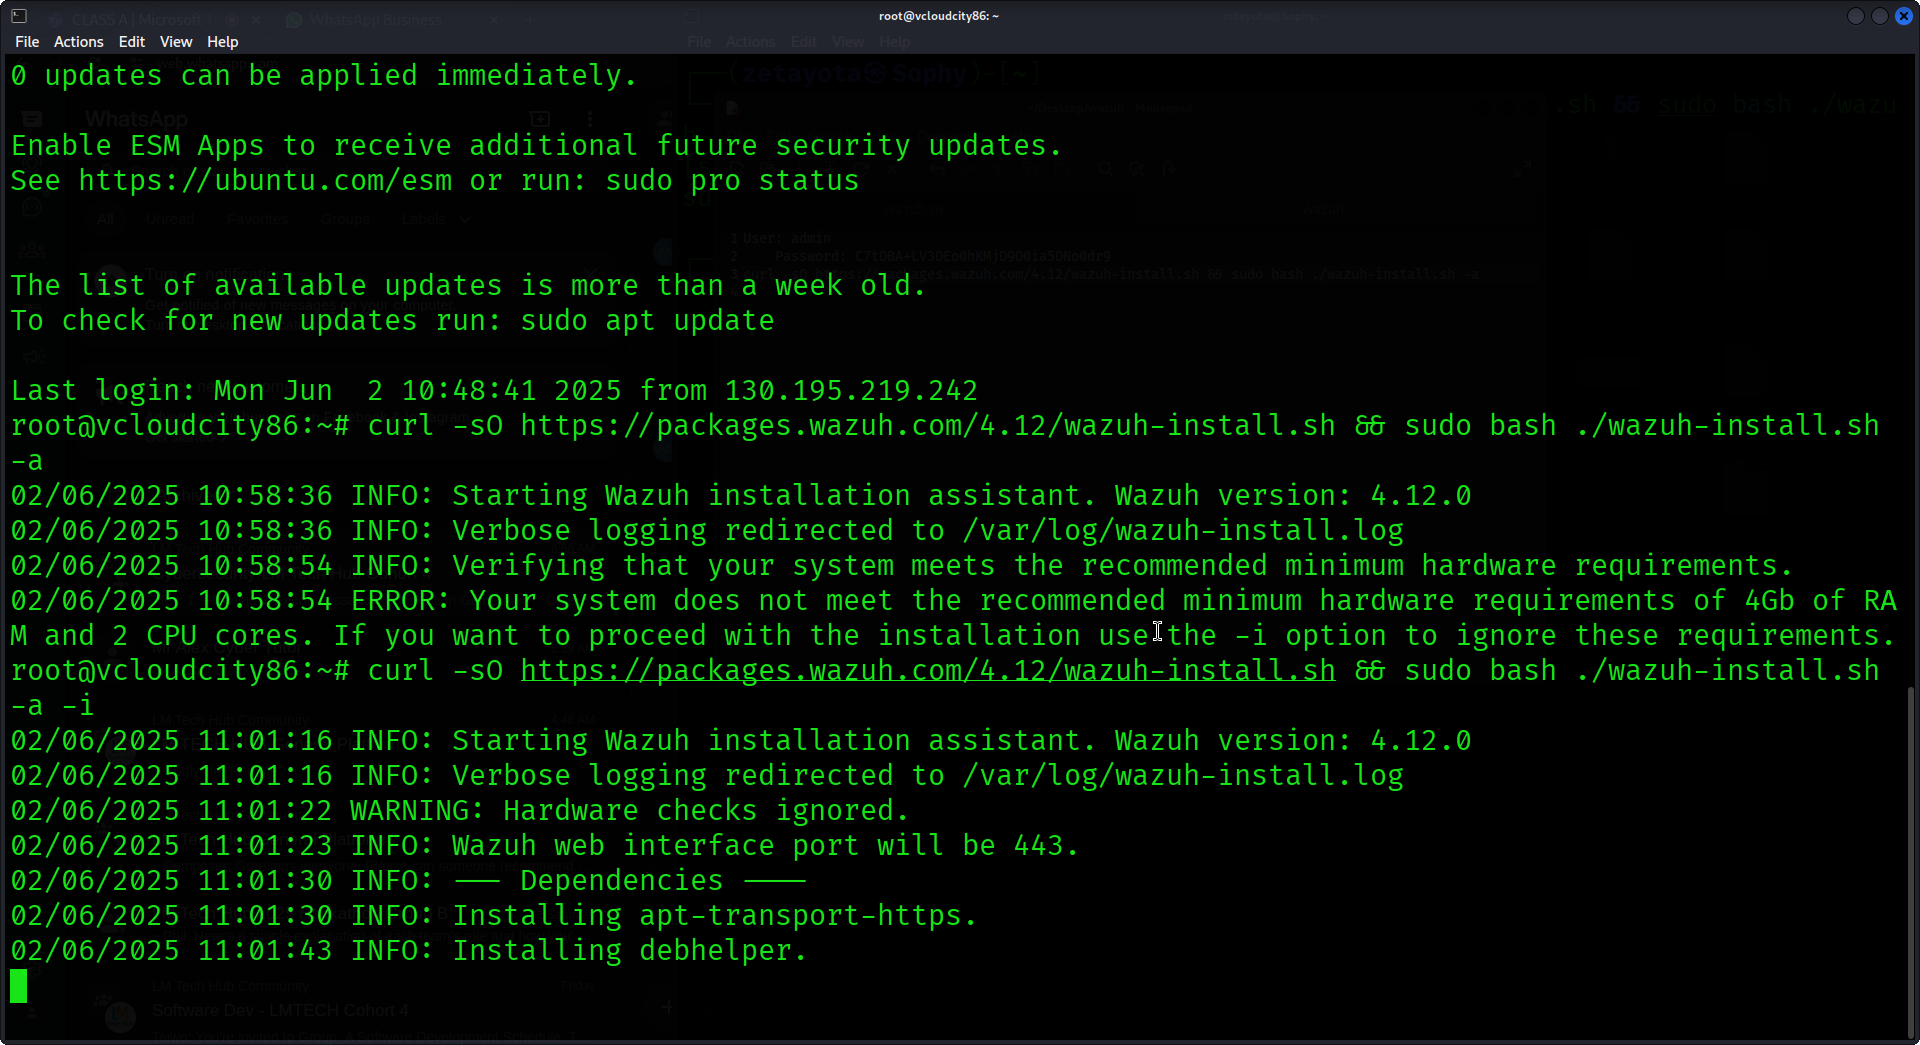Click the line "WARNING: Hardware checks ignored."

pos(629,811)
